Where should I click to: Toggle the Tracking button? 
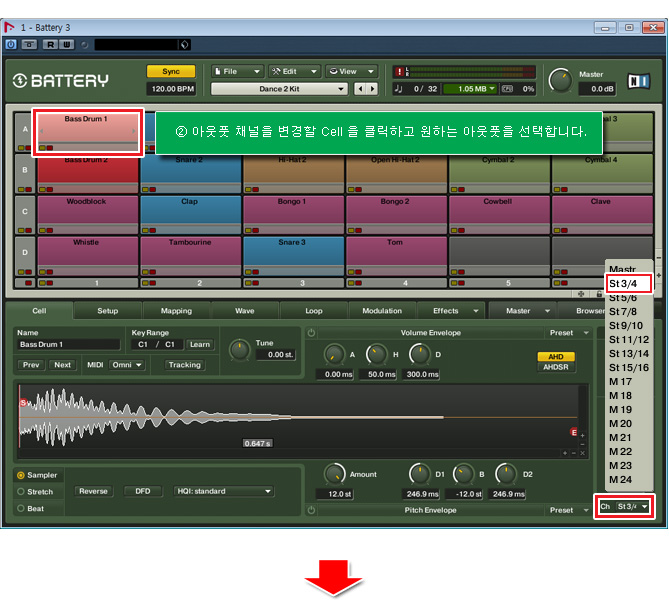(x=184, y=365)
